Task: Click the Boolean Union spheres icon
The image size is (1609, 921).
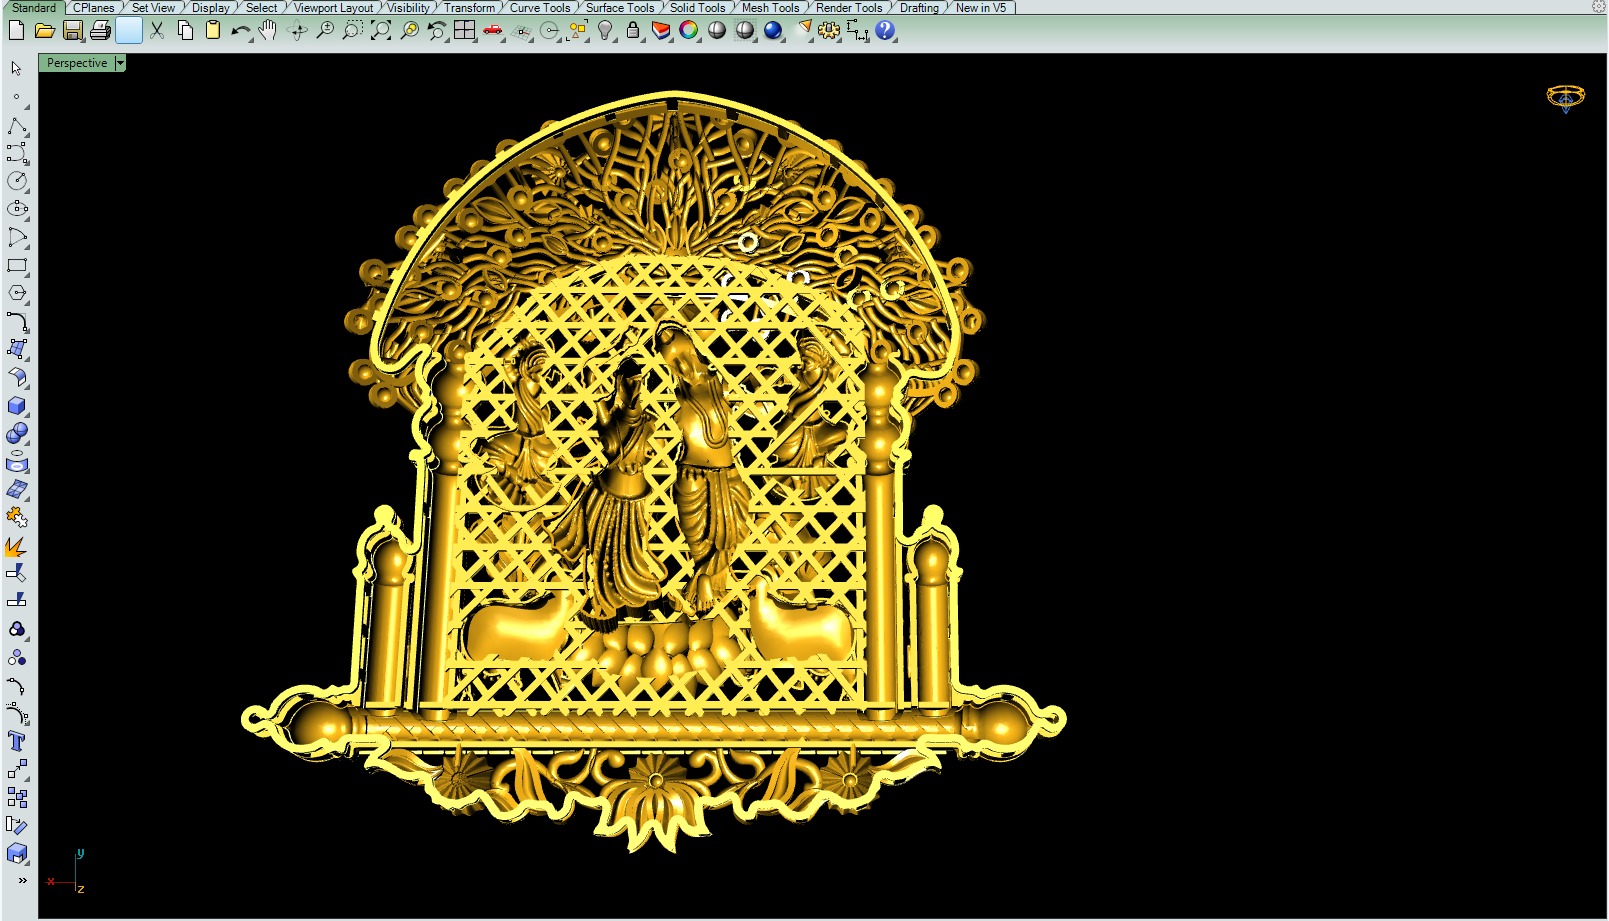Action: pyautogui.click(x=17, y=434)
